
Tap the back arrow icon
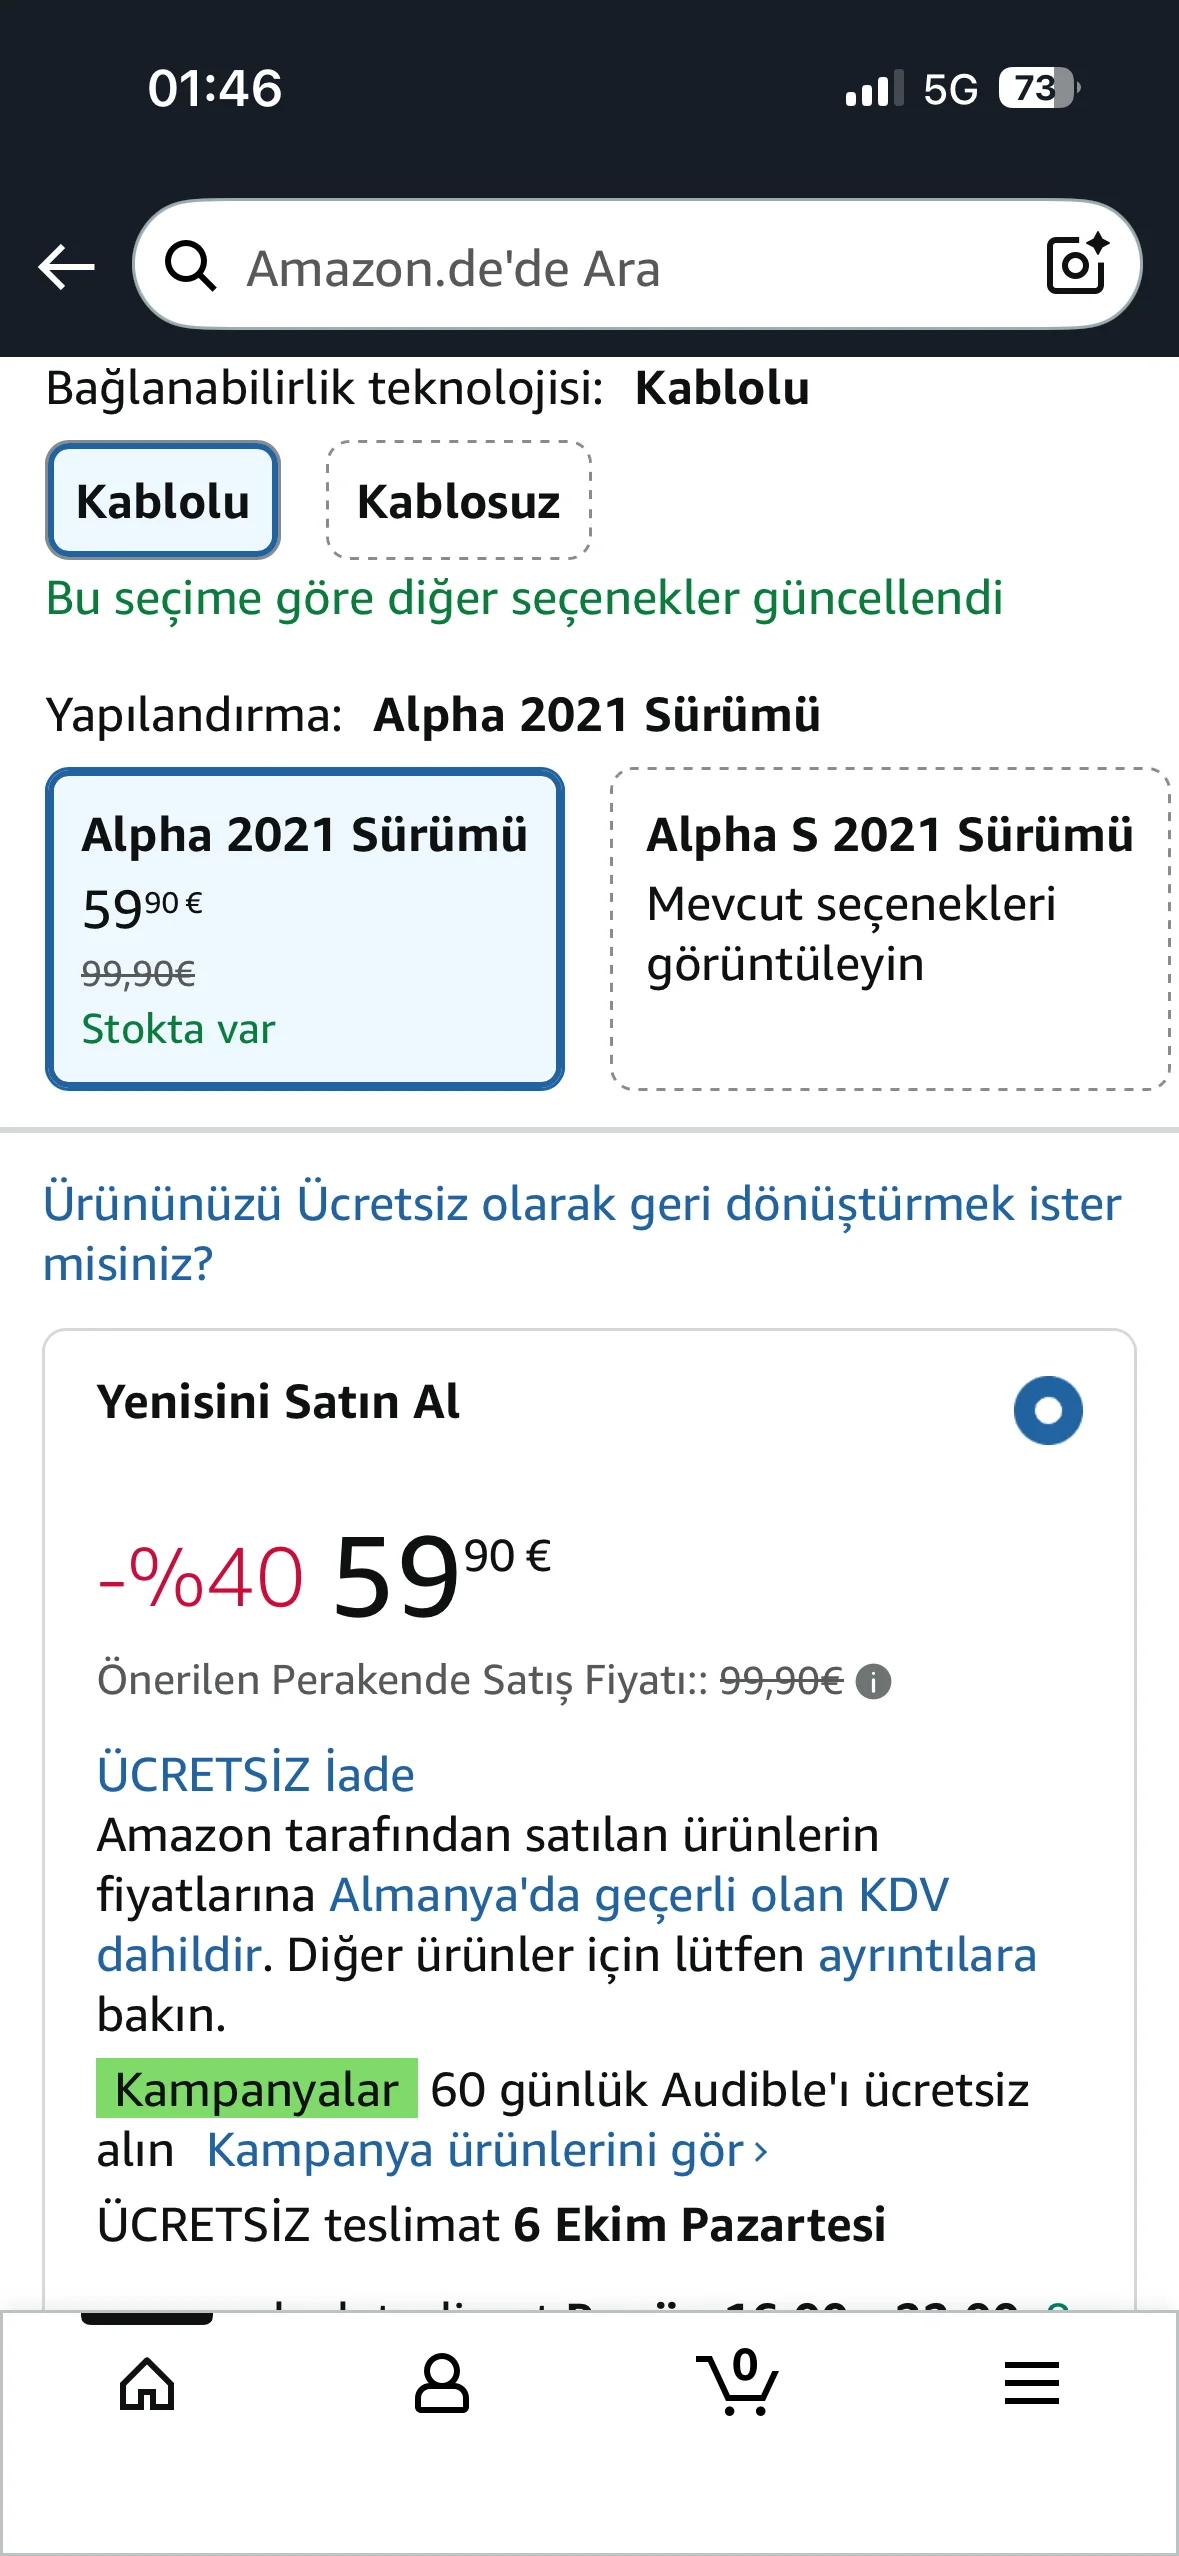[66, 267]
